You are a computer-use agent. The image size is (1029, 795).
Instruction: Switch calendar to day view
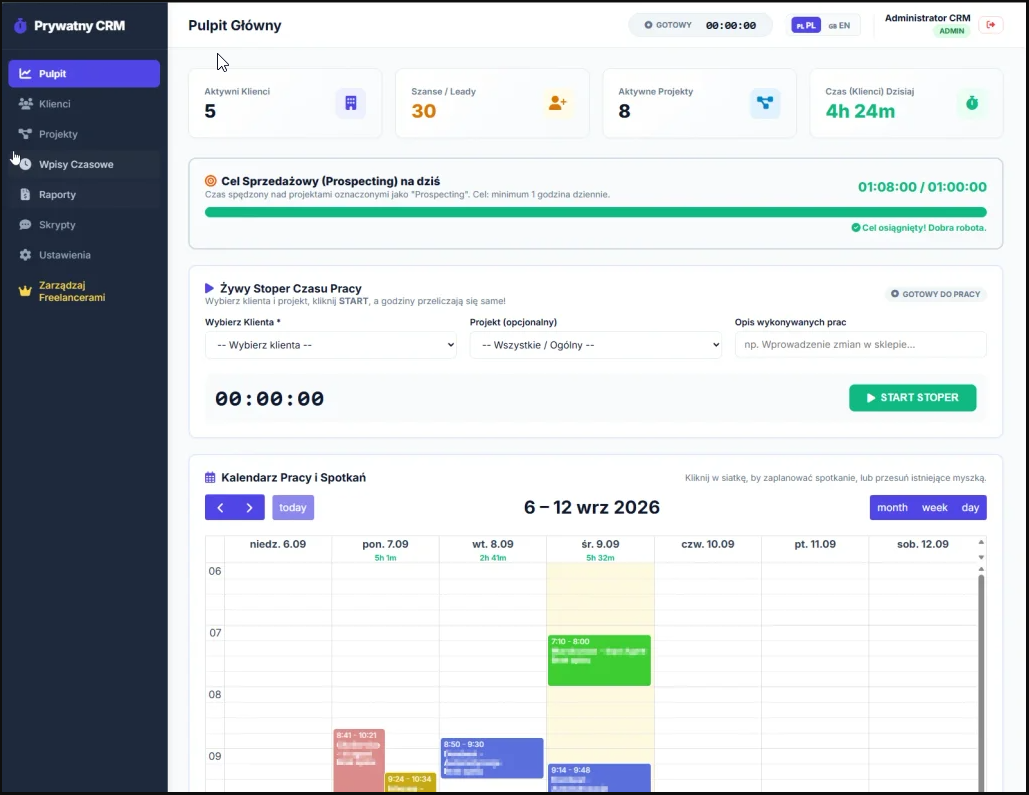[x=970, y=507]
